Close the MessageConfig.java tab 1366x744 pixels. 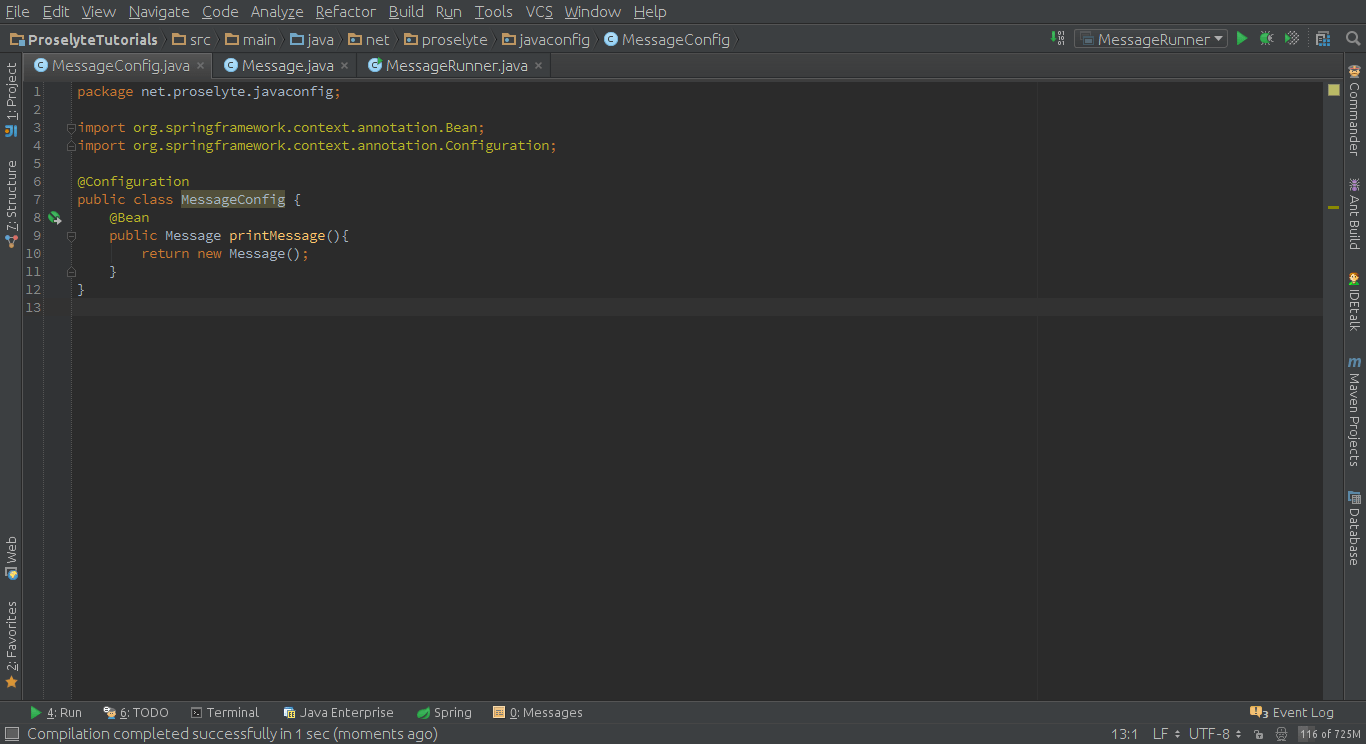pyautogui.click(x=200, y=66)
